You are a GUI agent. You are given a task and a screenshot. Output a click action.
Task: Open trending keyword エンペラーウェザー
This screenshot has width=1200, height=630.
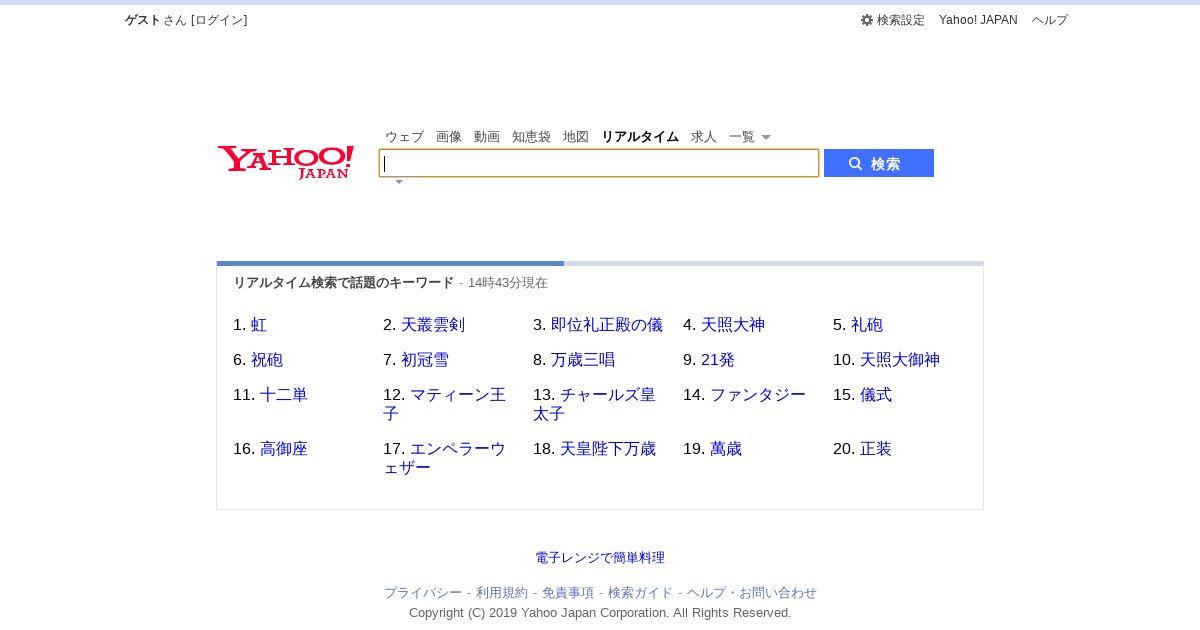445,458
